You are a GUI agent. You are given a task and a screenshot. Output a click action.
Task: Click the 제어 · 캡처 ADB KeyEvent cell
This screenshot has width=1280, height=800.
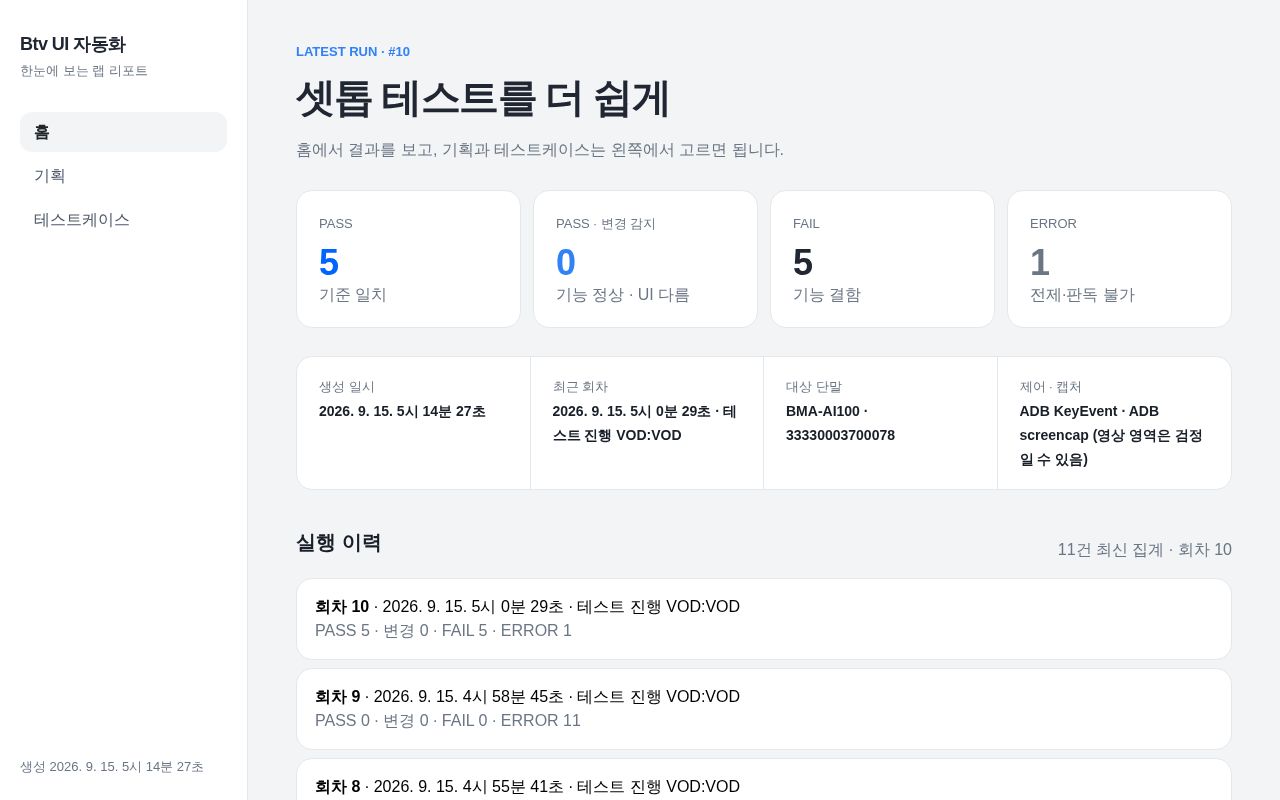click(1114, 423)
